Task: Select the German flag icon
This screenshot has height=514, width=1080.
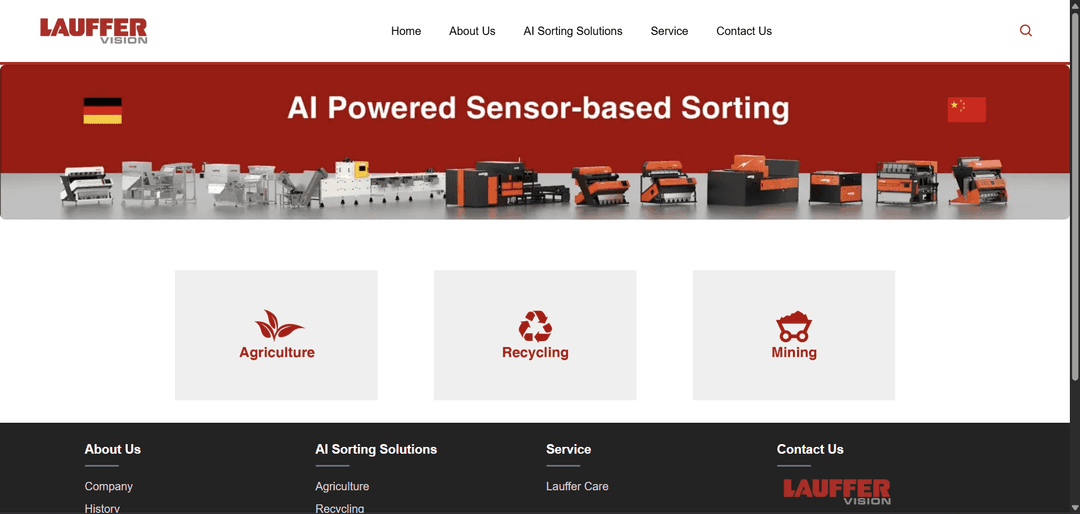Action: pyautogui.click(x=103, y=110)
